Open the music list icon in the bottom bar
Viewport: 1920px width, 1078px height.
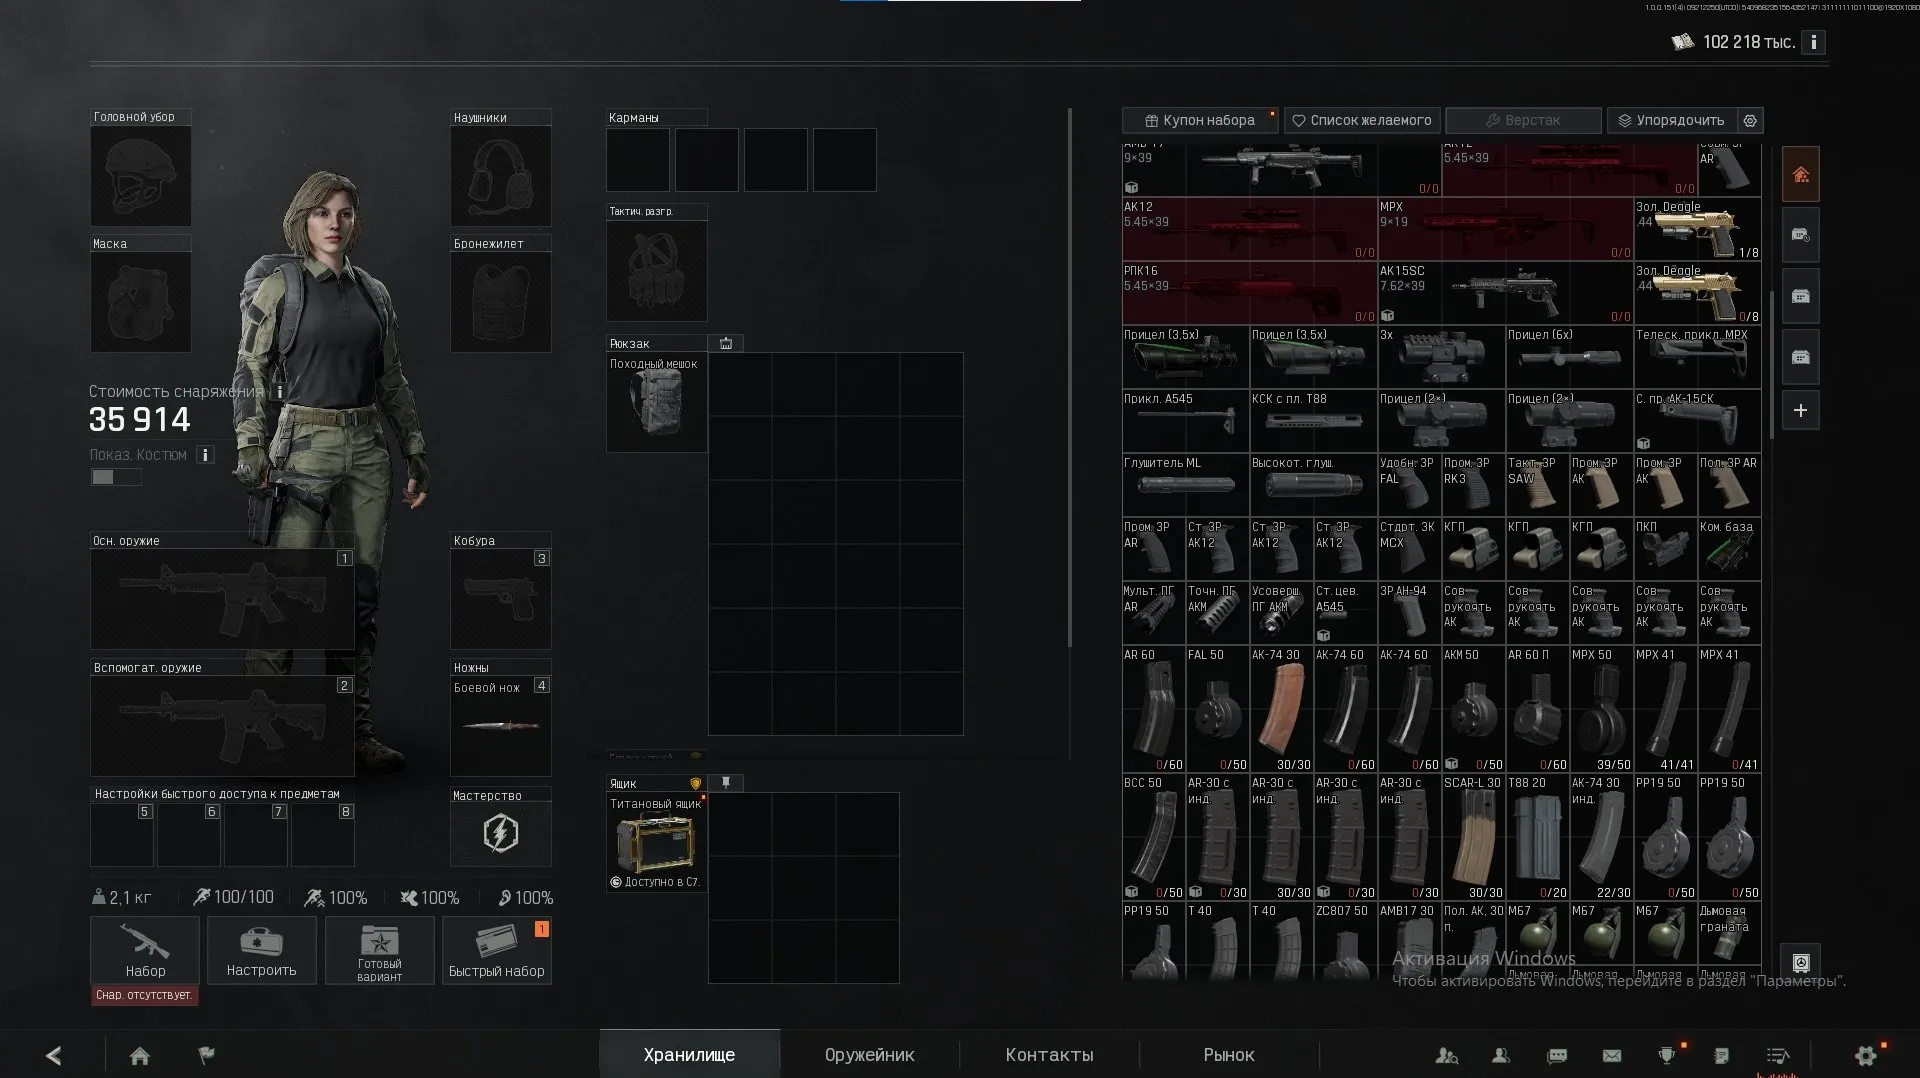click(1778, 1055)
